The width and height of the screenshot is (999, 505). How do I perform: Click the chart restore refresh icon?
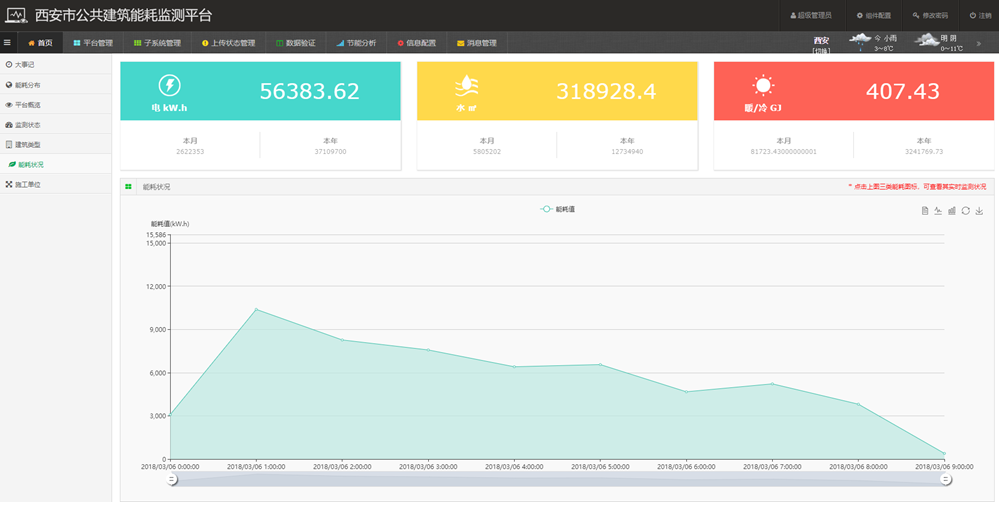click(x=965, y=211)
